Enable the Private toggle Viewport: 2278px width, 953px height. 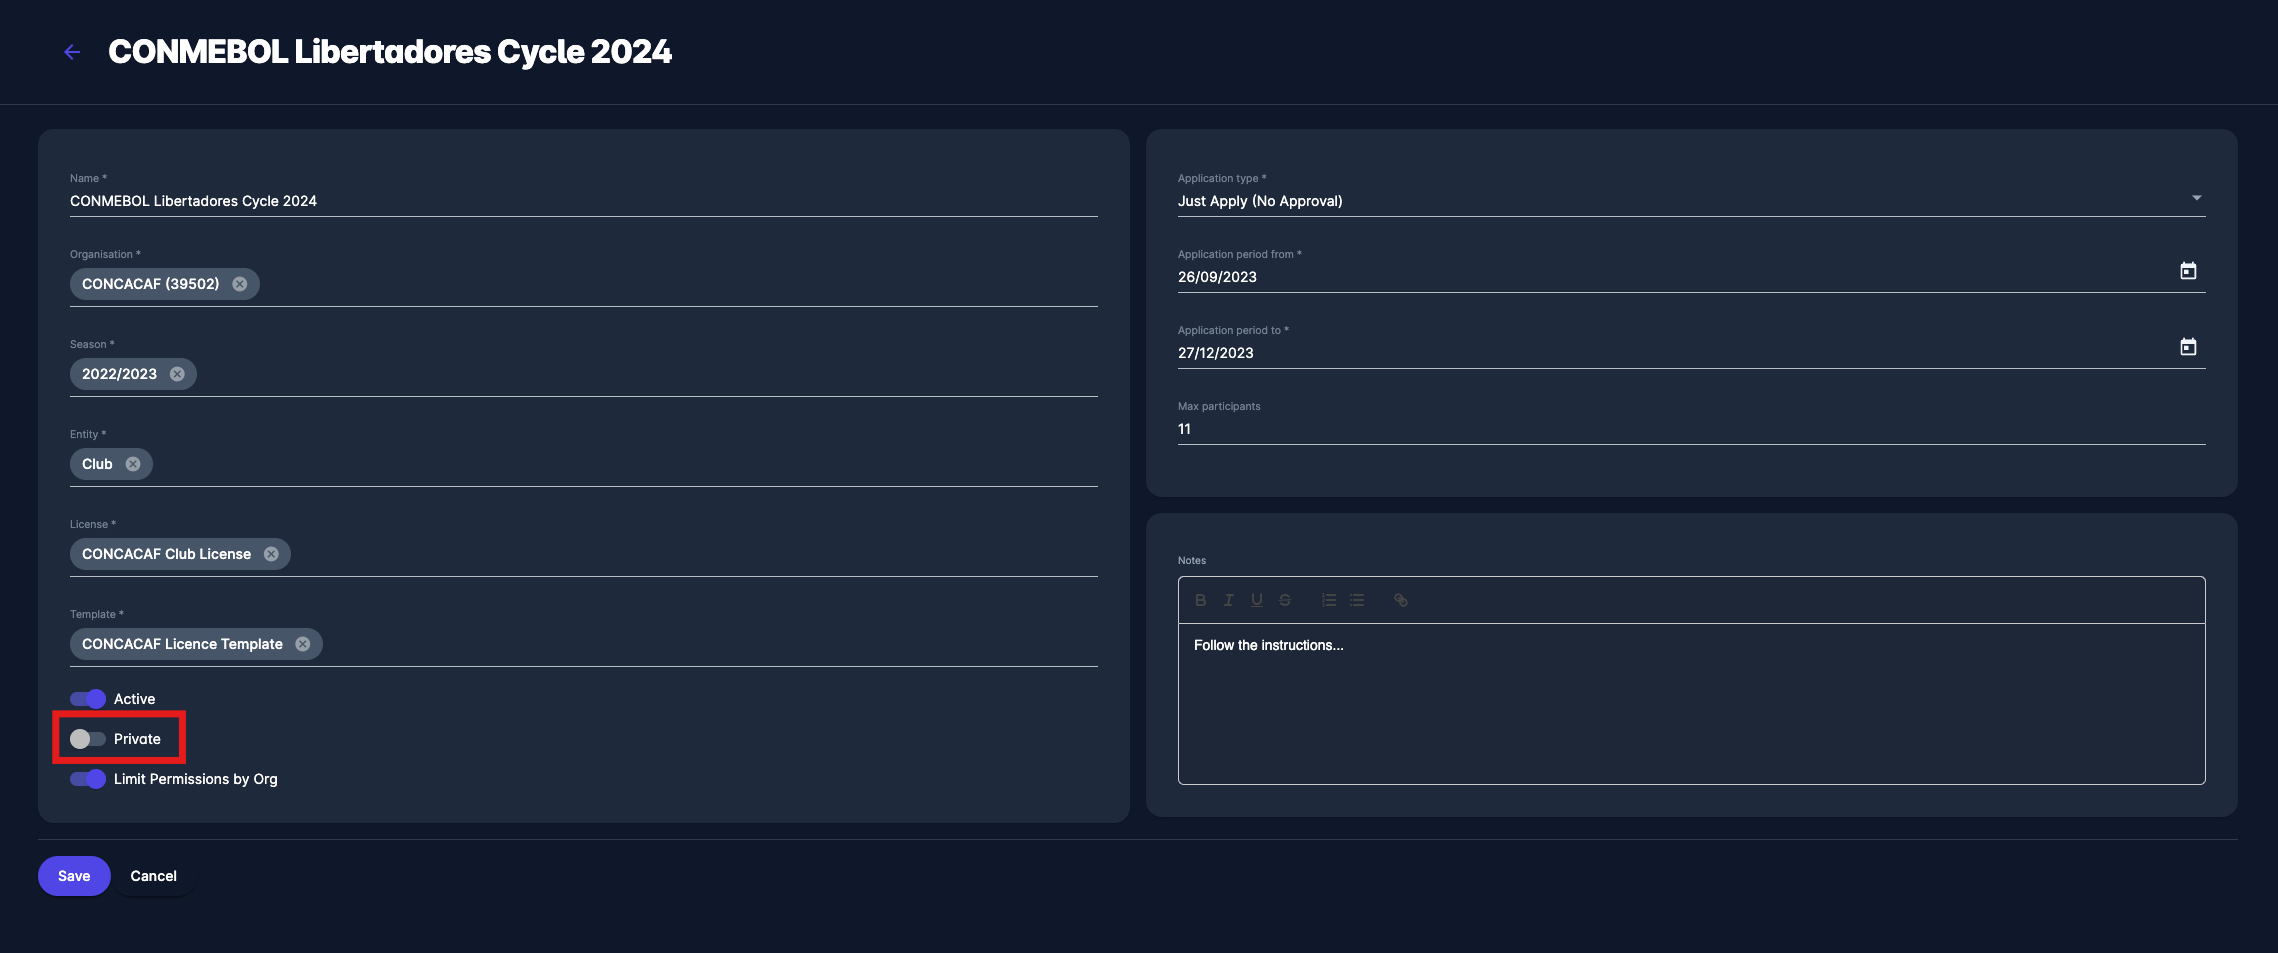point(88,739)
